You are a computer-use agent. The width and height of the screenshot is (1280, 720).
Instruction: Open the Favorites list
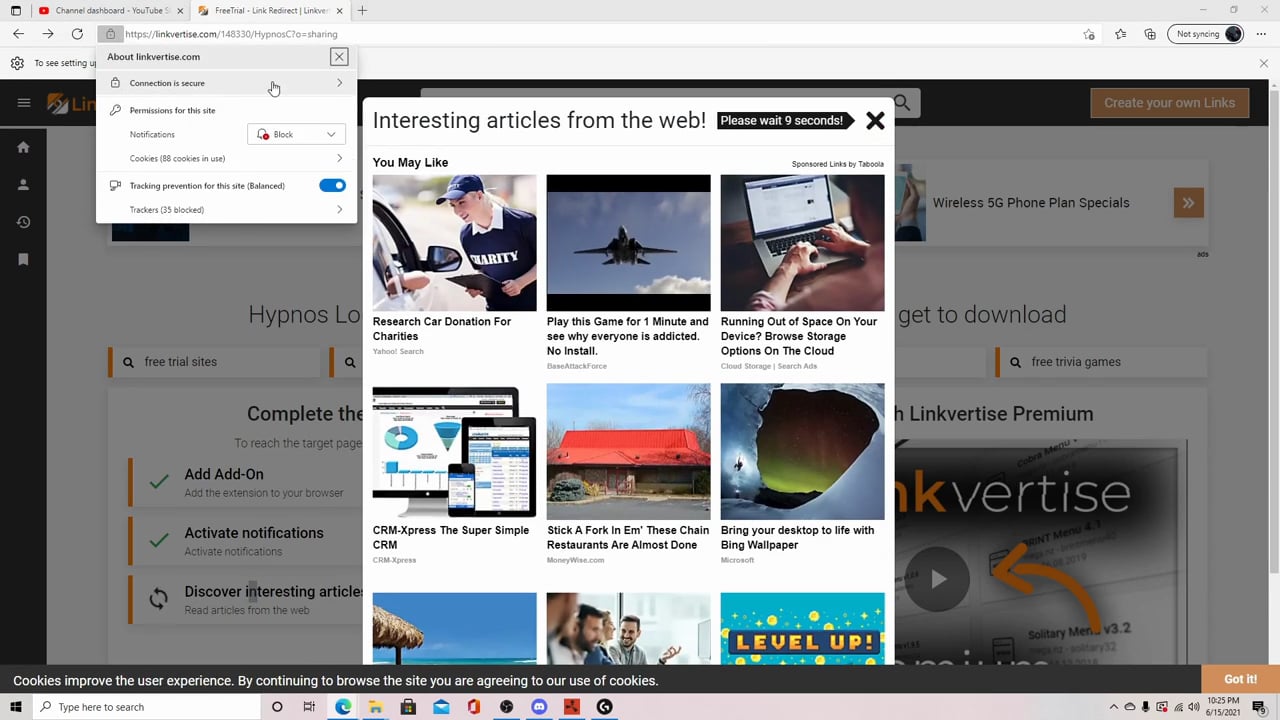[x=1120, y=34]
